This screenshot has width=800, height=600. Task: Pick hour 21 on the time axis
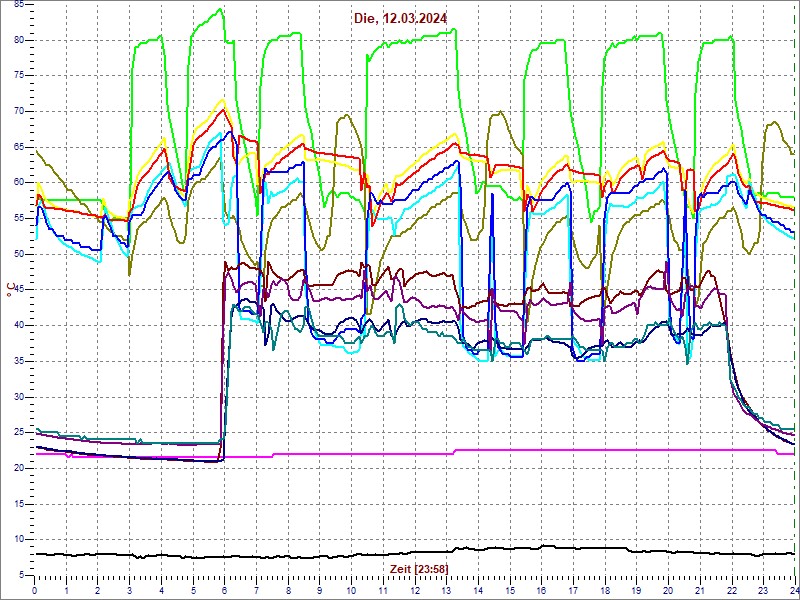click(699, 590)
